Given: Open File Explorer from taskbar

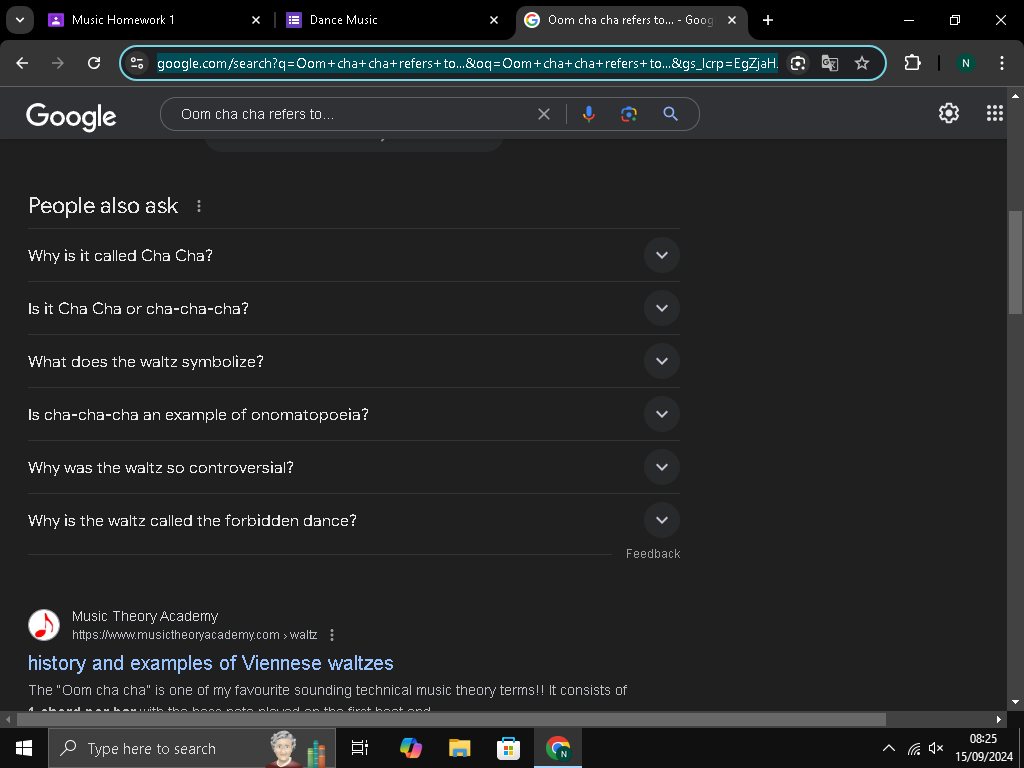Looking at the screenshot, I should 460,748.
